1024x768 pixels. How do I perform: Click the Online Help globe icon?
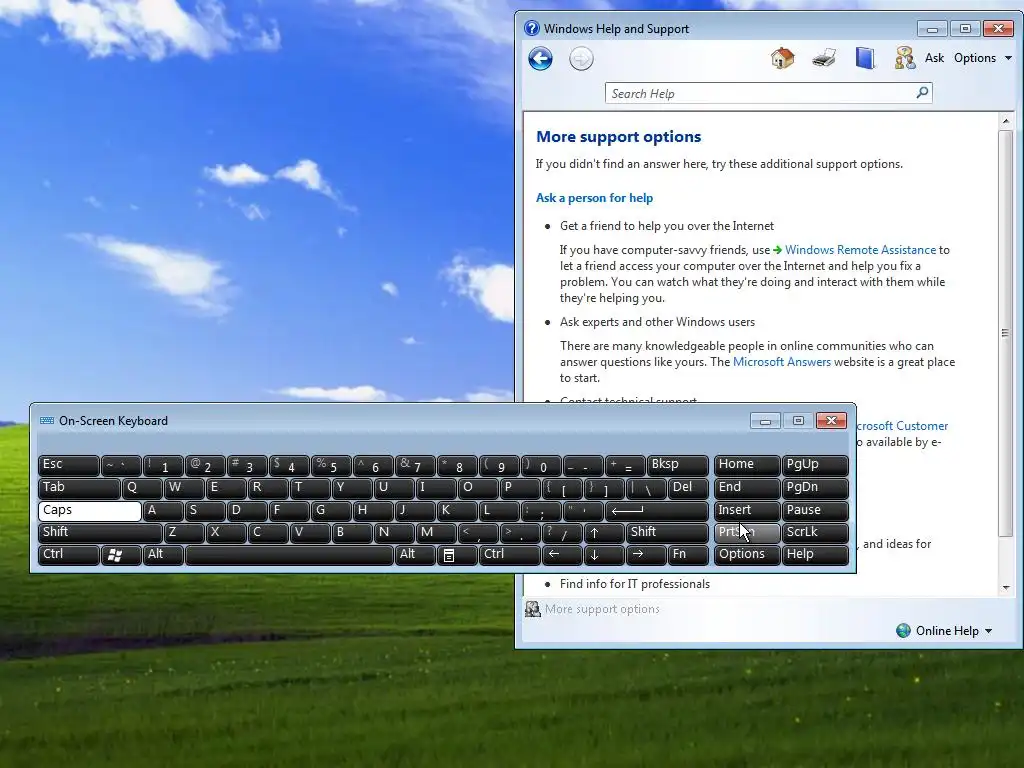pos(903,630)
